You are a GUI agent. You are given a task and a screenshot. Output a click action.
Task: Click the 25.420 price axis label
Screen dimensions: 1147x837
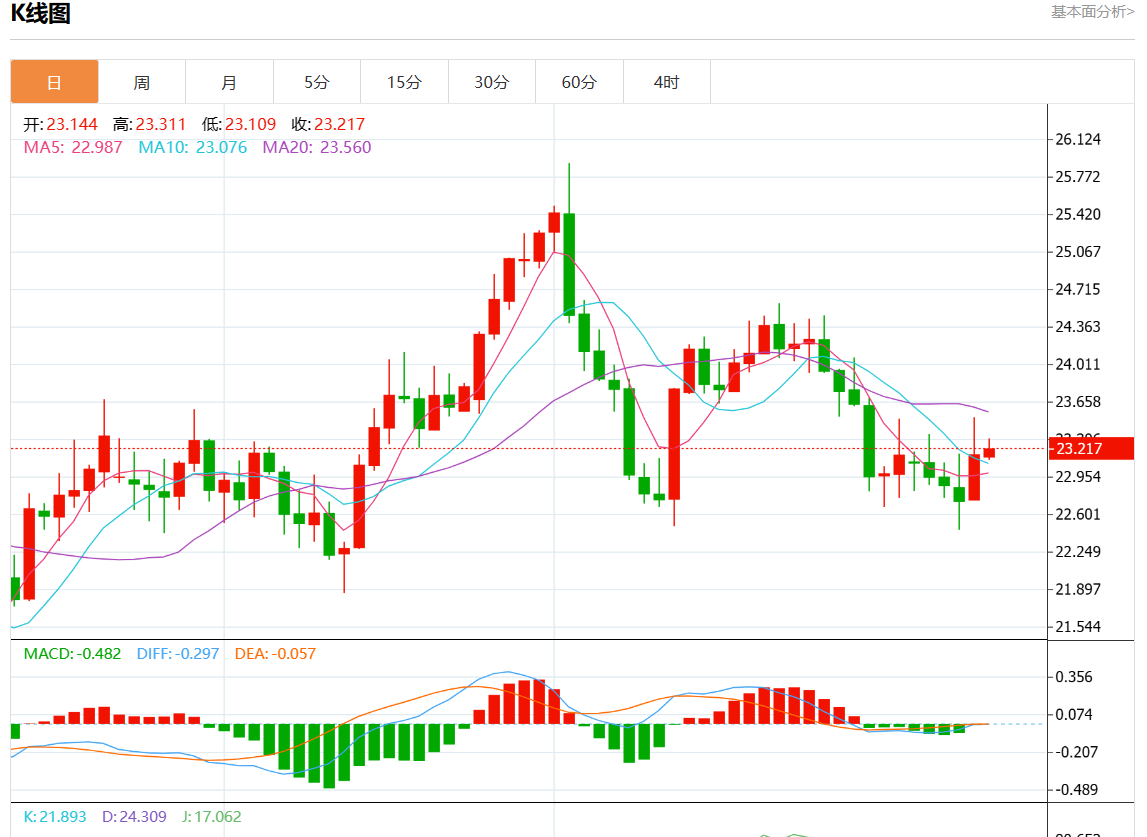[x=1078, y=214]
